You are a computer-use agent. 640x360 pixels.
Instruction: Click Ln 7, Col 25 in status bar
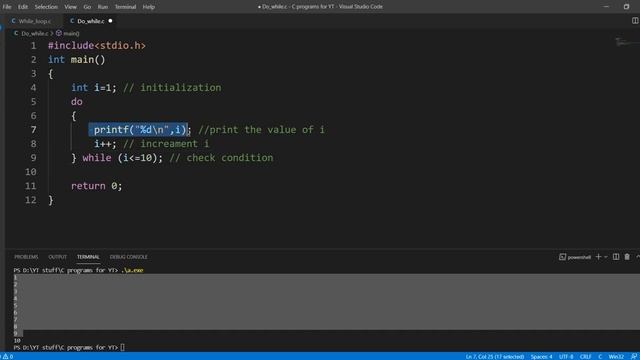pos(495,357)
